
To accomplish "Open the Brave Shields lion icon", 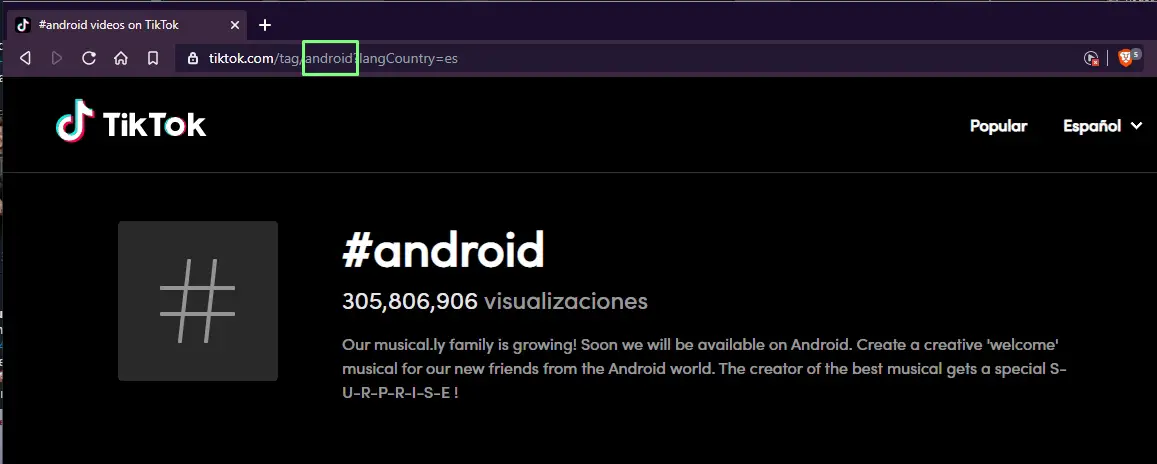I will coord(1127,58).
